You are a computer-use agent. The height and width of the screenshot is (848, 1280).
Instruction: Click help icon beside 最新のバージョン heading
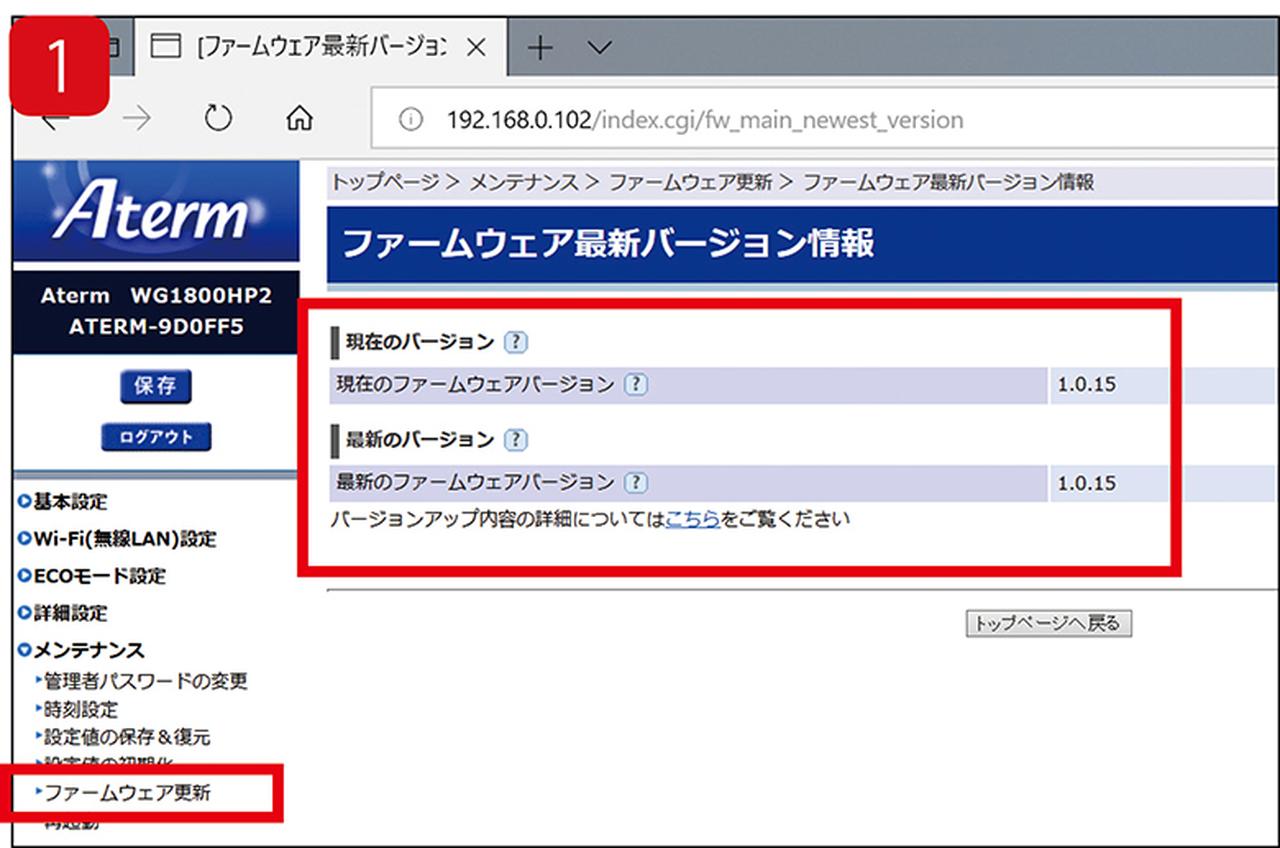515,440
